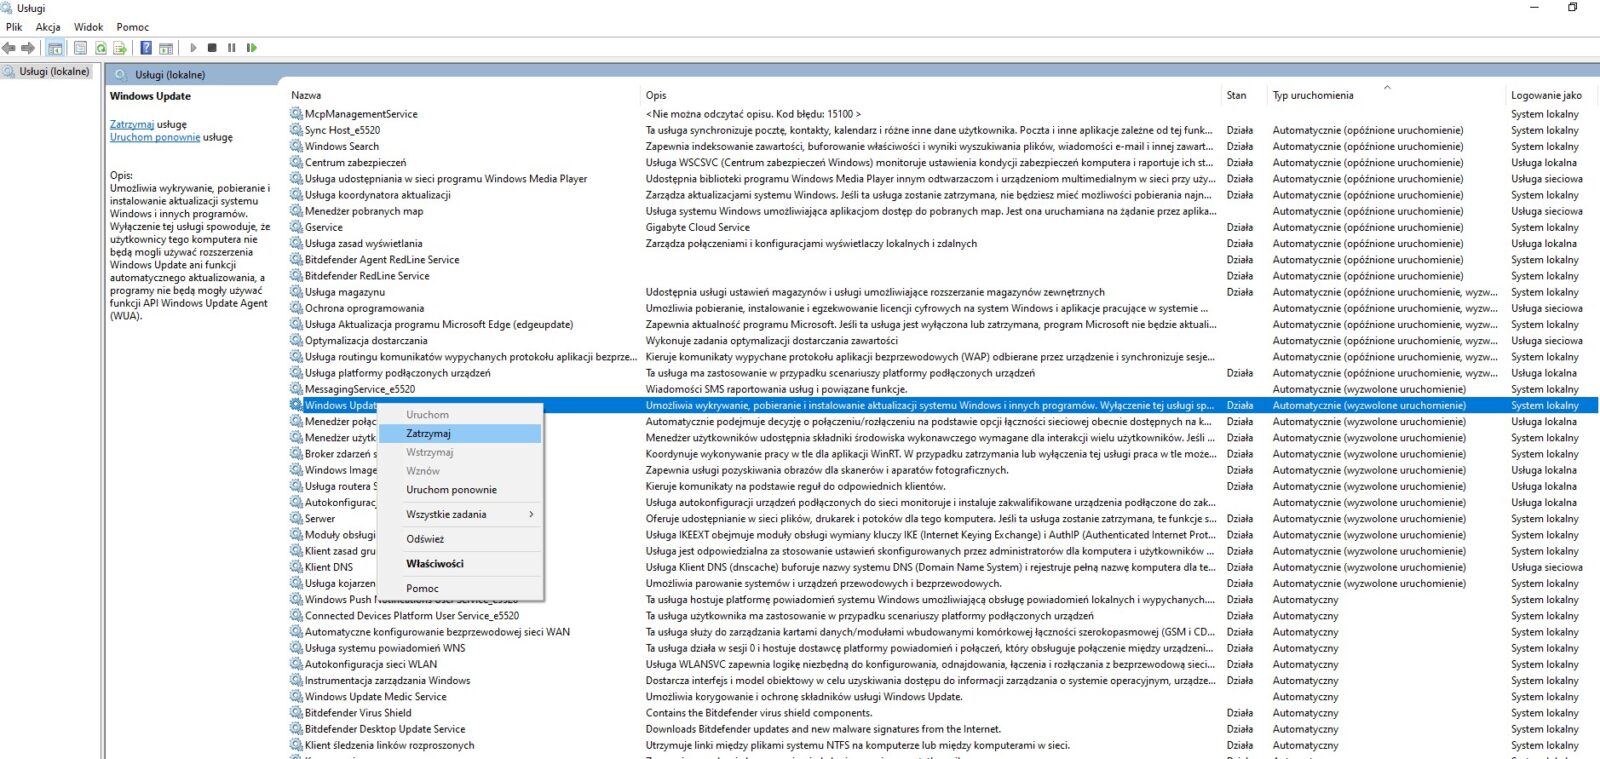This screenshot has width=1600, height=759.
Task: Choose Zatrzymaj in the context menu
Action: pyautogui.click(x=428, y=434)
